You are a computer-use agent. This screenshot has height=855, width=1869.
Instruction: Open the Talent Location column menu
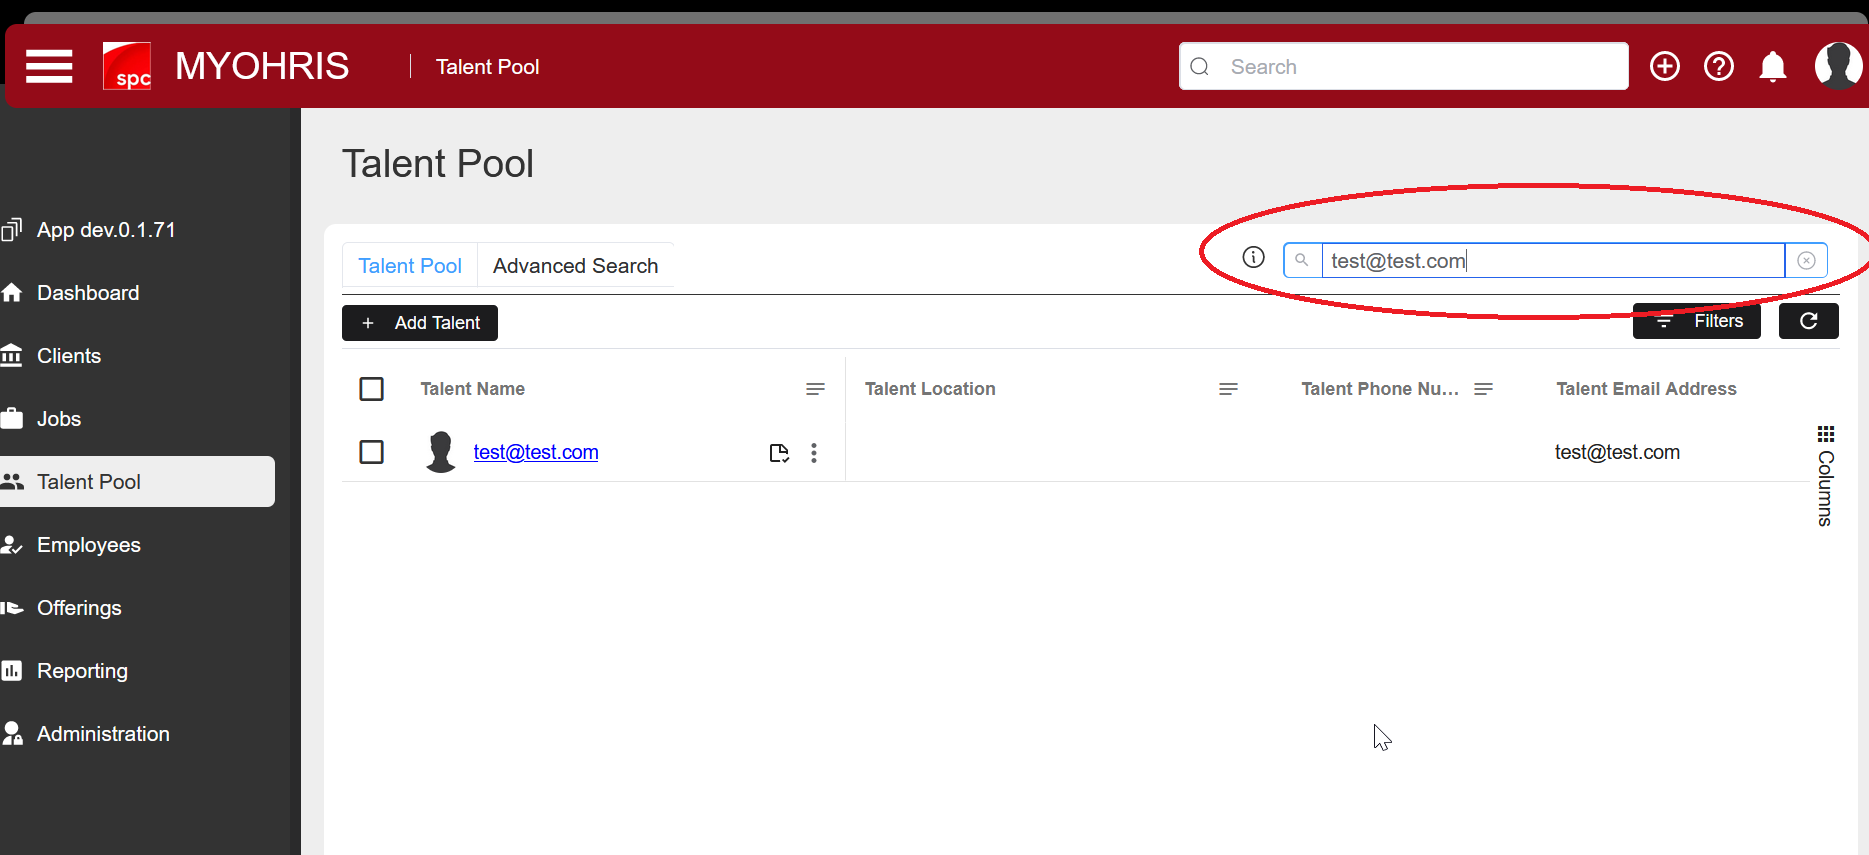[1228, 389]
